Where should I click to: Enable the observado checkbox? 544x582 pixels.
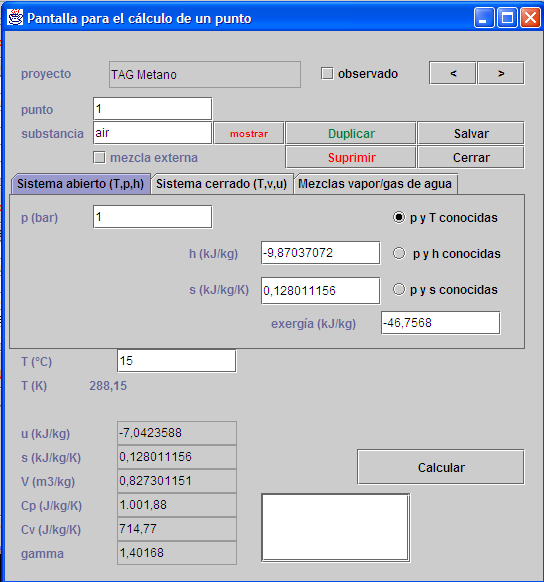tap(327, 73)
